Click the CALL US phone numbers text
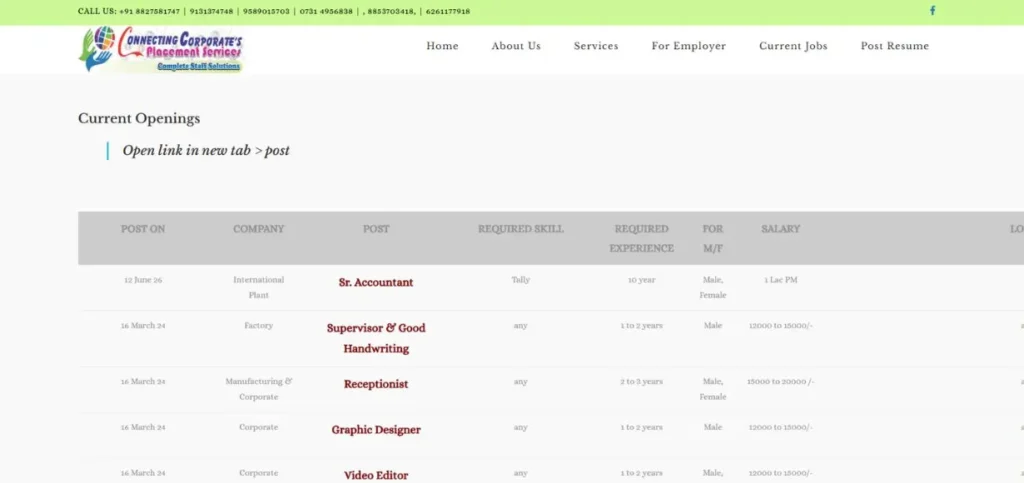The image size is (1024, 483). tap(274, 11)
